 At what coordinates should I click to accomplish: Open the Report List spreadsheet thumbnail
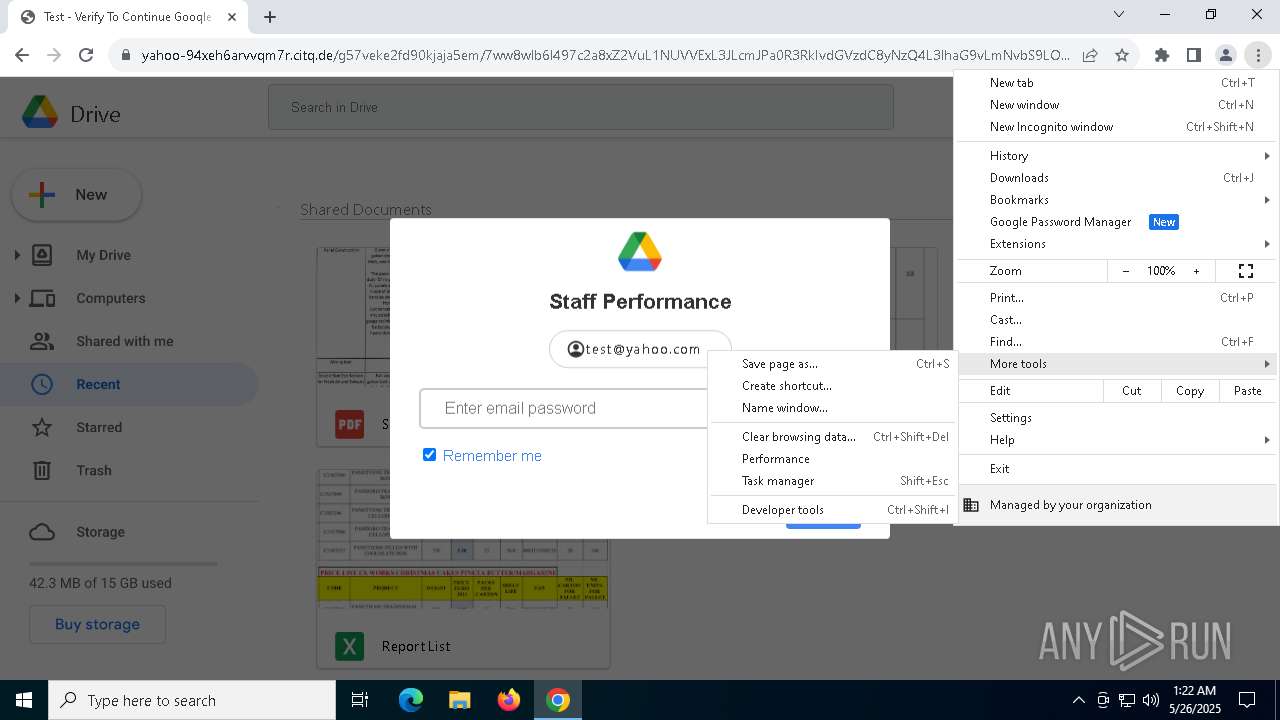tap(463, 539)
